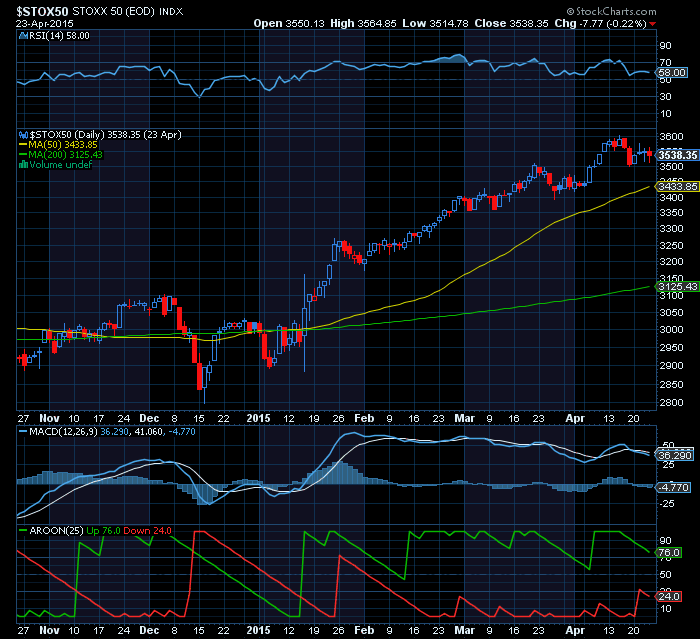Click the Apr label on price time axis
This screenshot has width=700, height=639.
[x=575, y=418]
